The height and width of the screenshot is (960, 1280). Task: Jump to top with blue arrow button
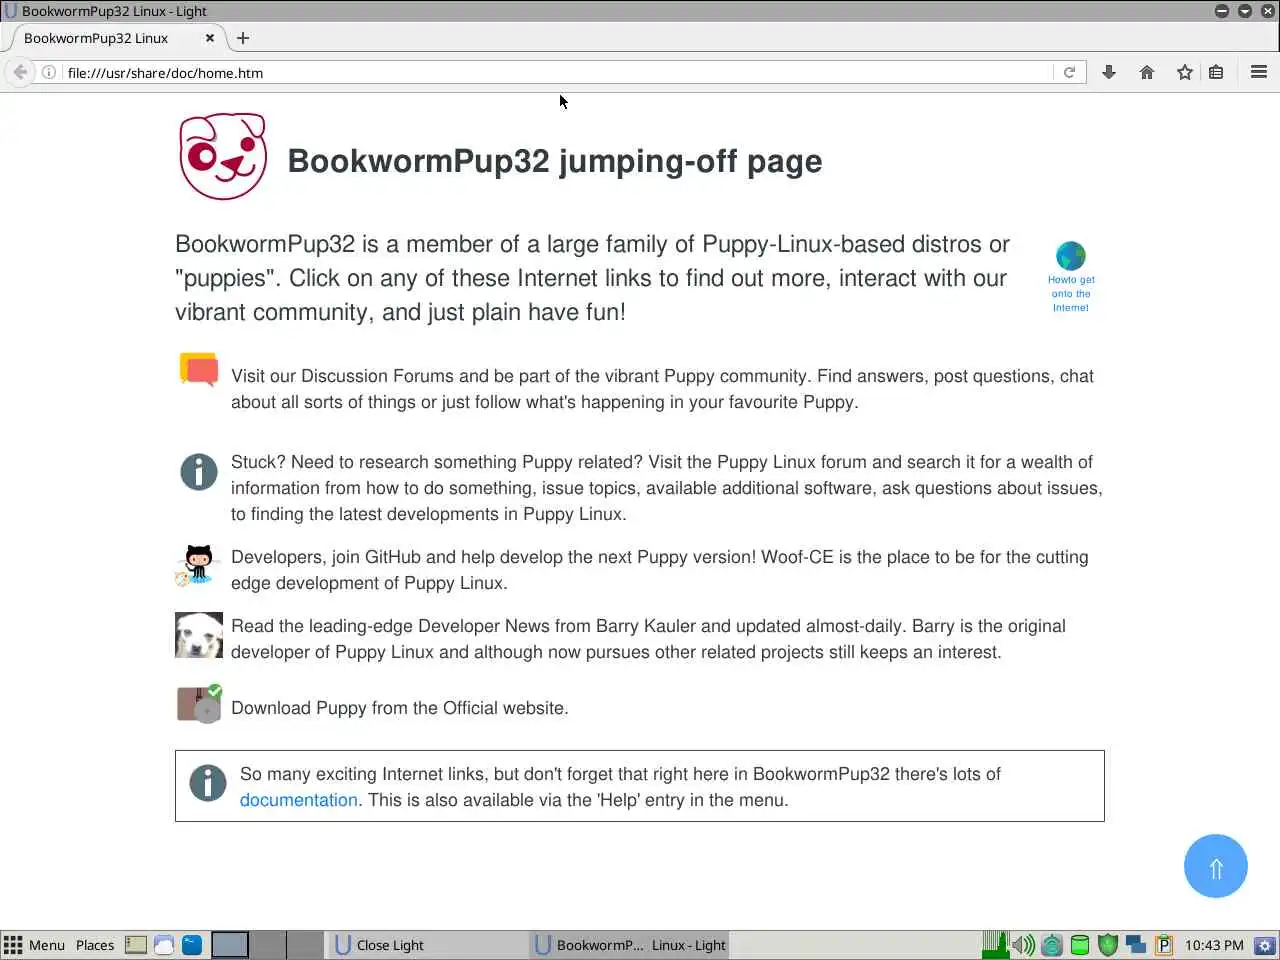click(1216, 866)
